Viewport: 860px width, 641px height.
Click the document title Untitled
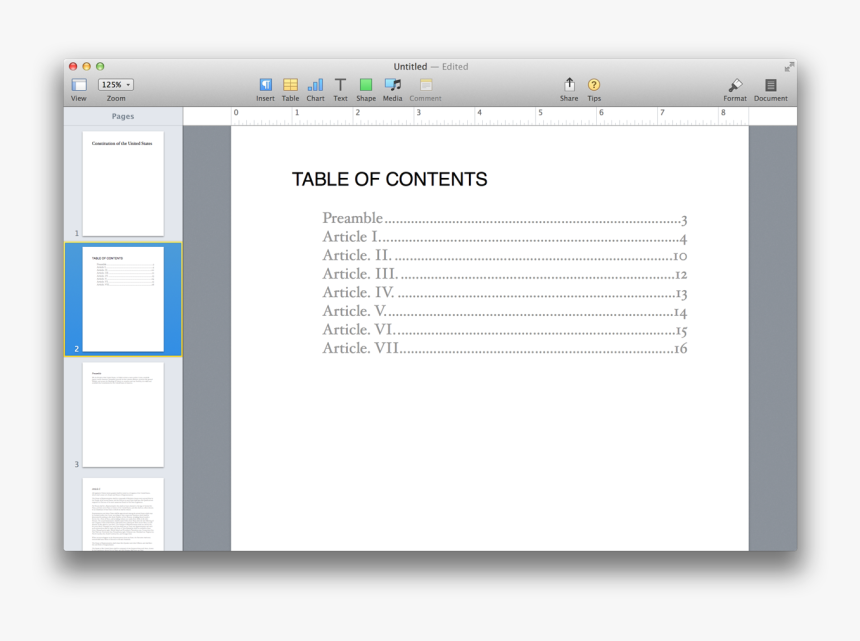click(x=410, y=66)
